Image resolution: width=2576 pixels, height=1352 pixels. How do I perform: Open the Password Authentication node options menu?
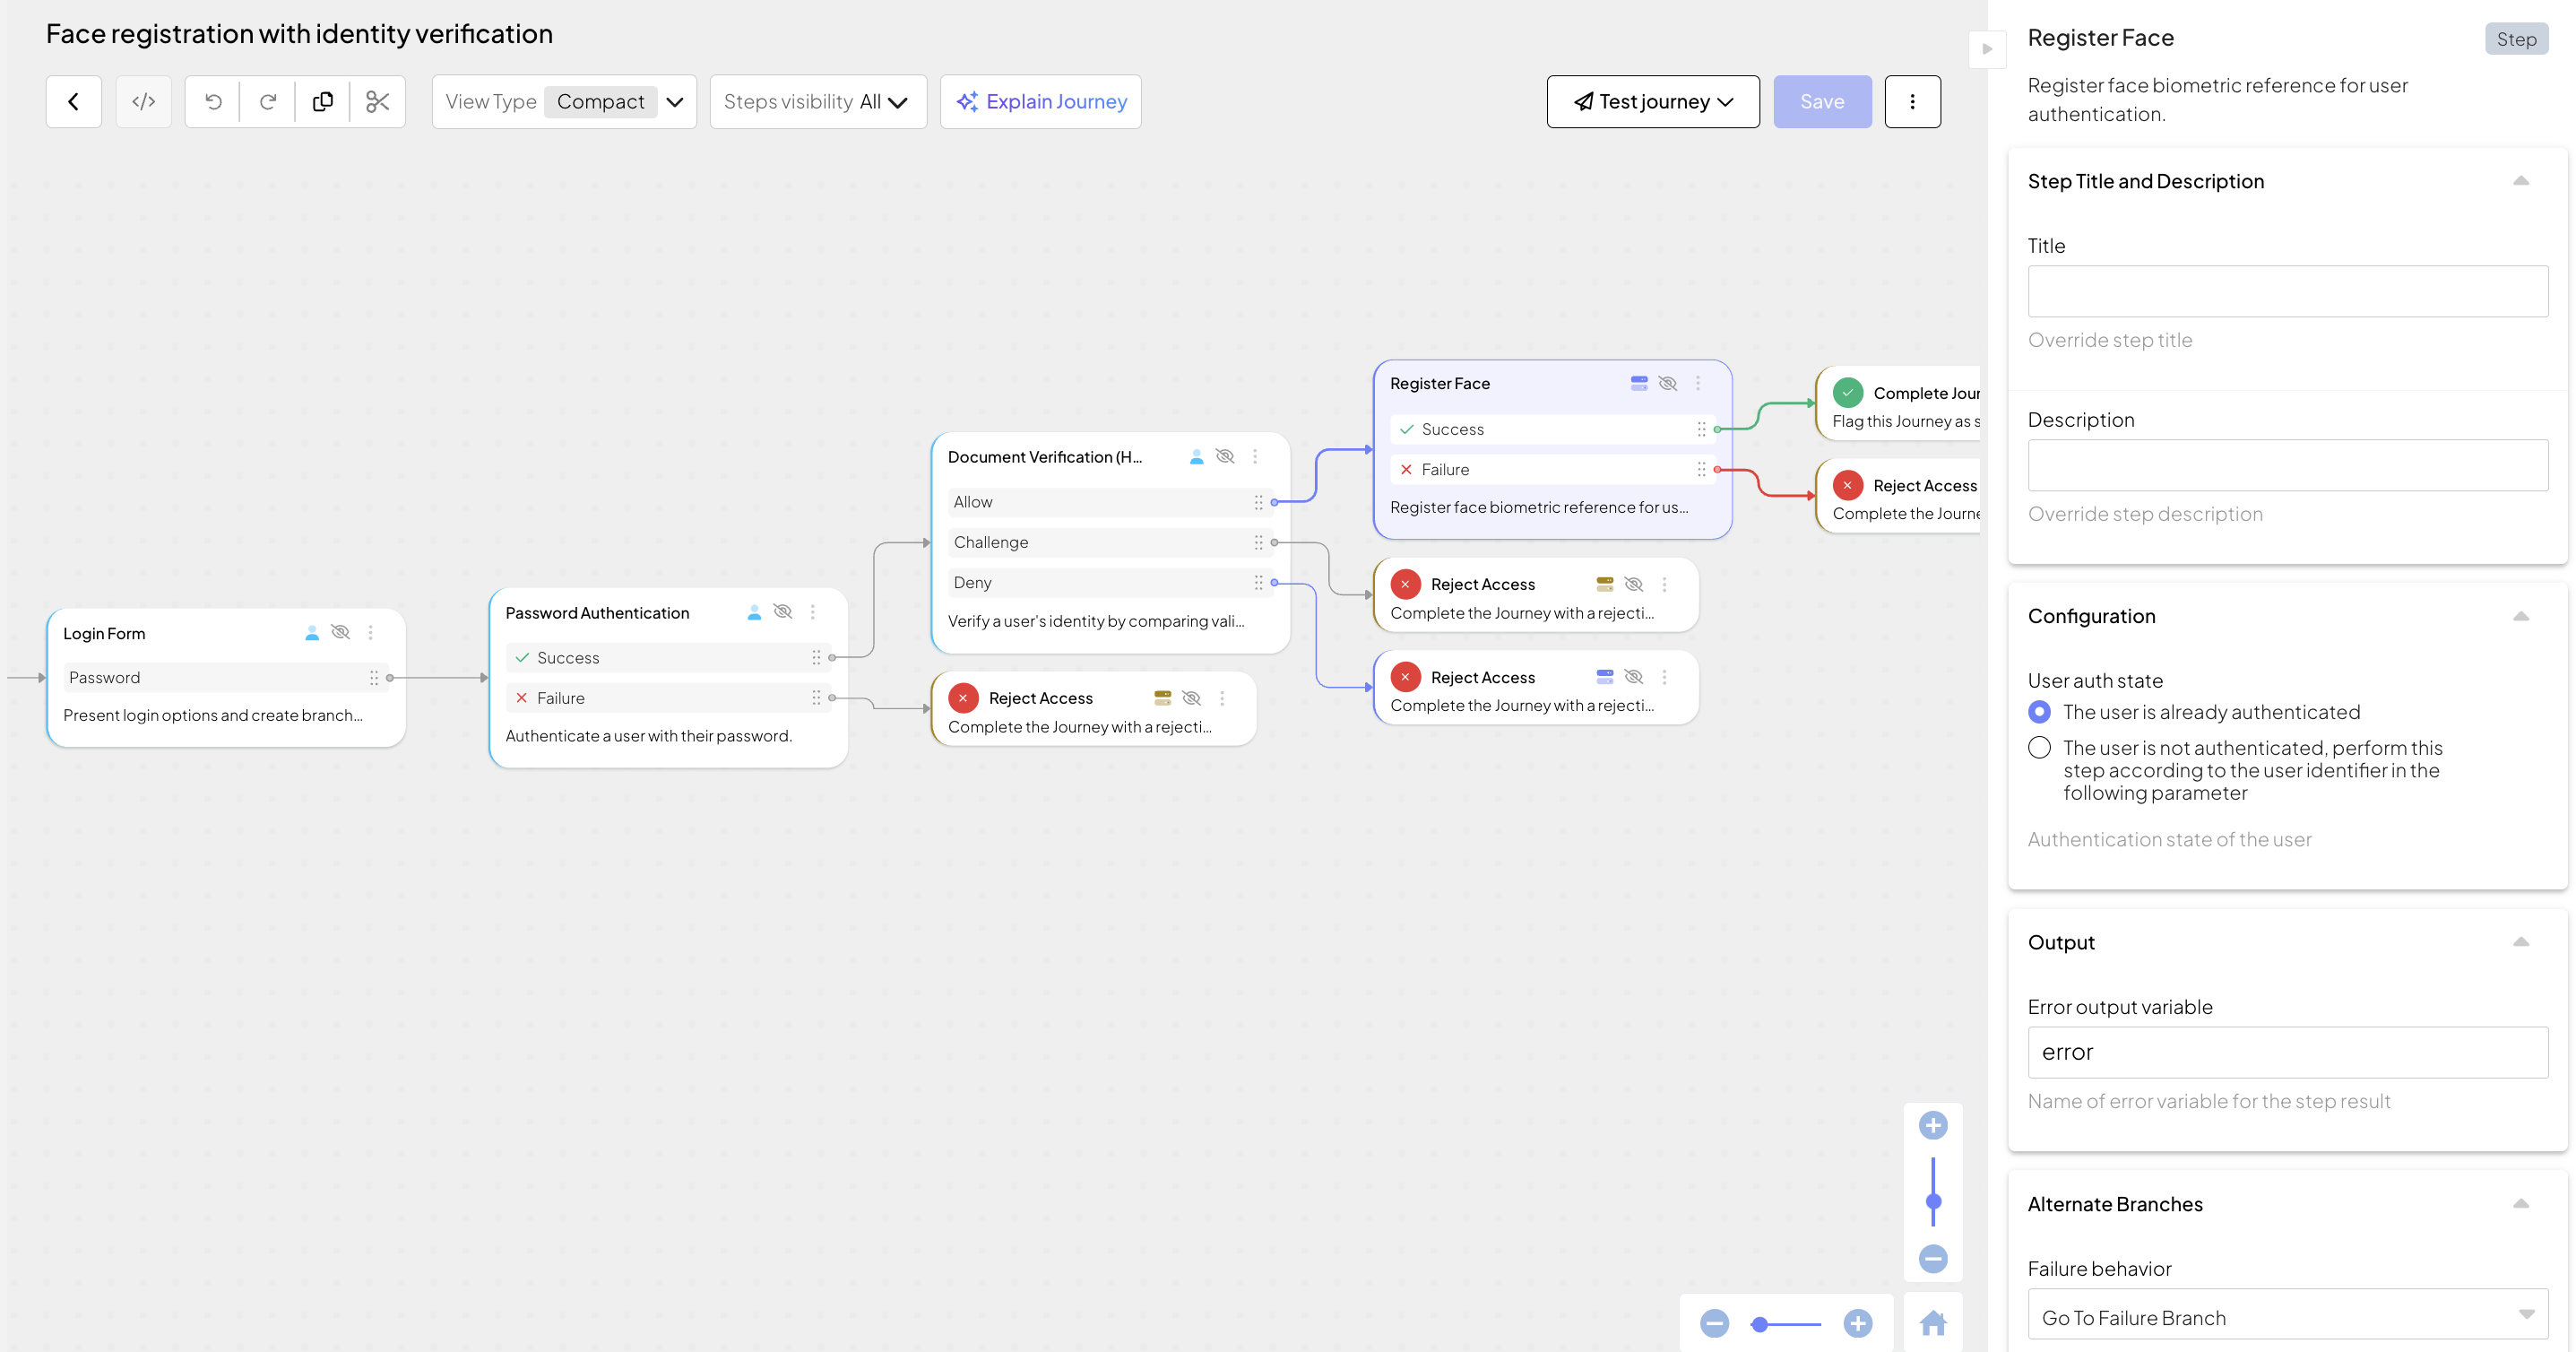click(x=812, y=612)
